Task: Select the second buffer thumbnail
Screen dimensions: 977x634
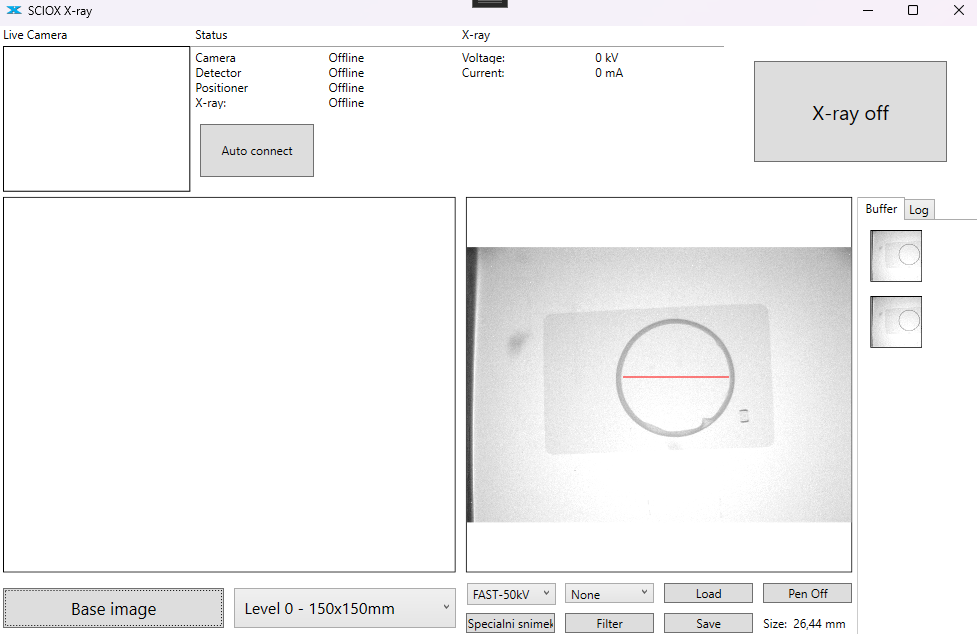Action: [x=895, y=321]
